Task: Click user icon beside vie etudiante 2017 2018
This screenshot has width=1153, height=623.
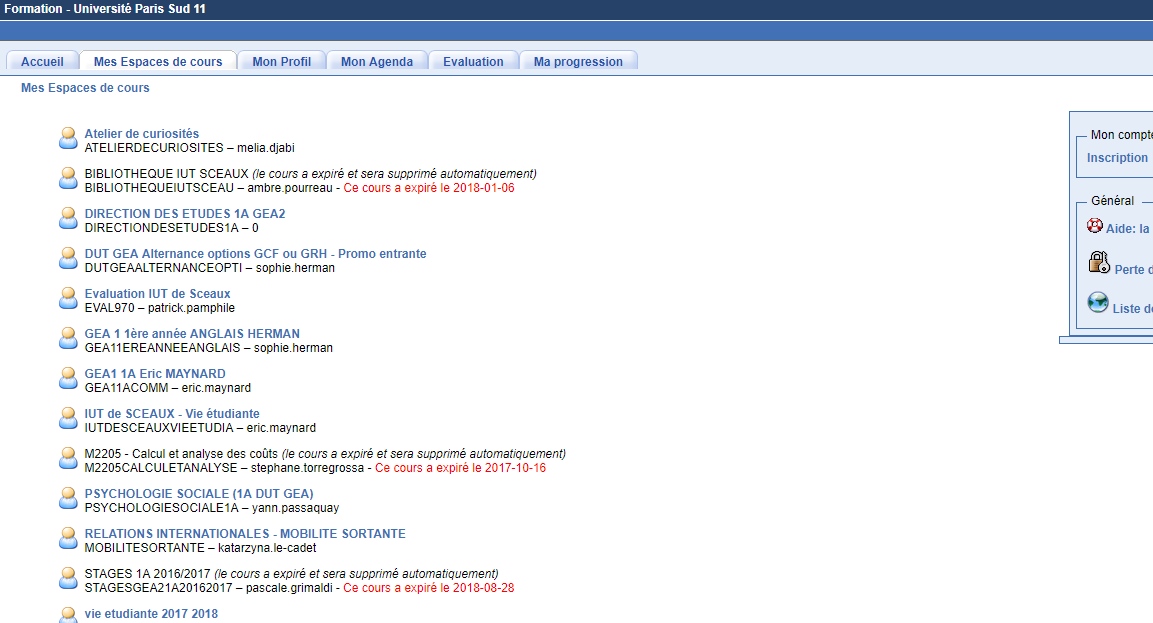Action: pos(68,615)
